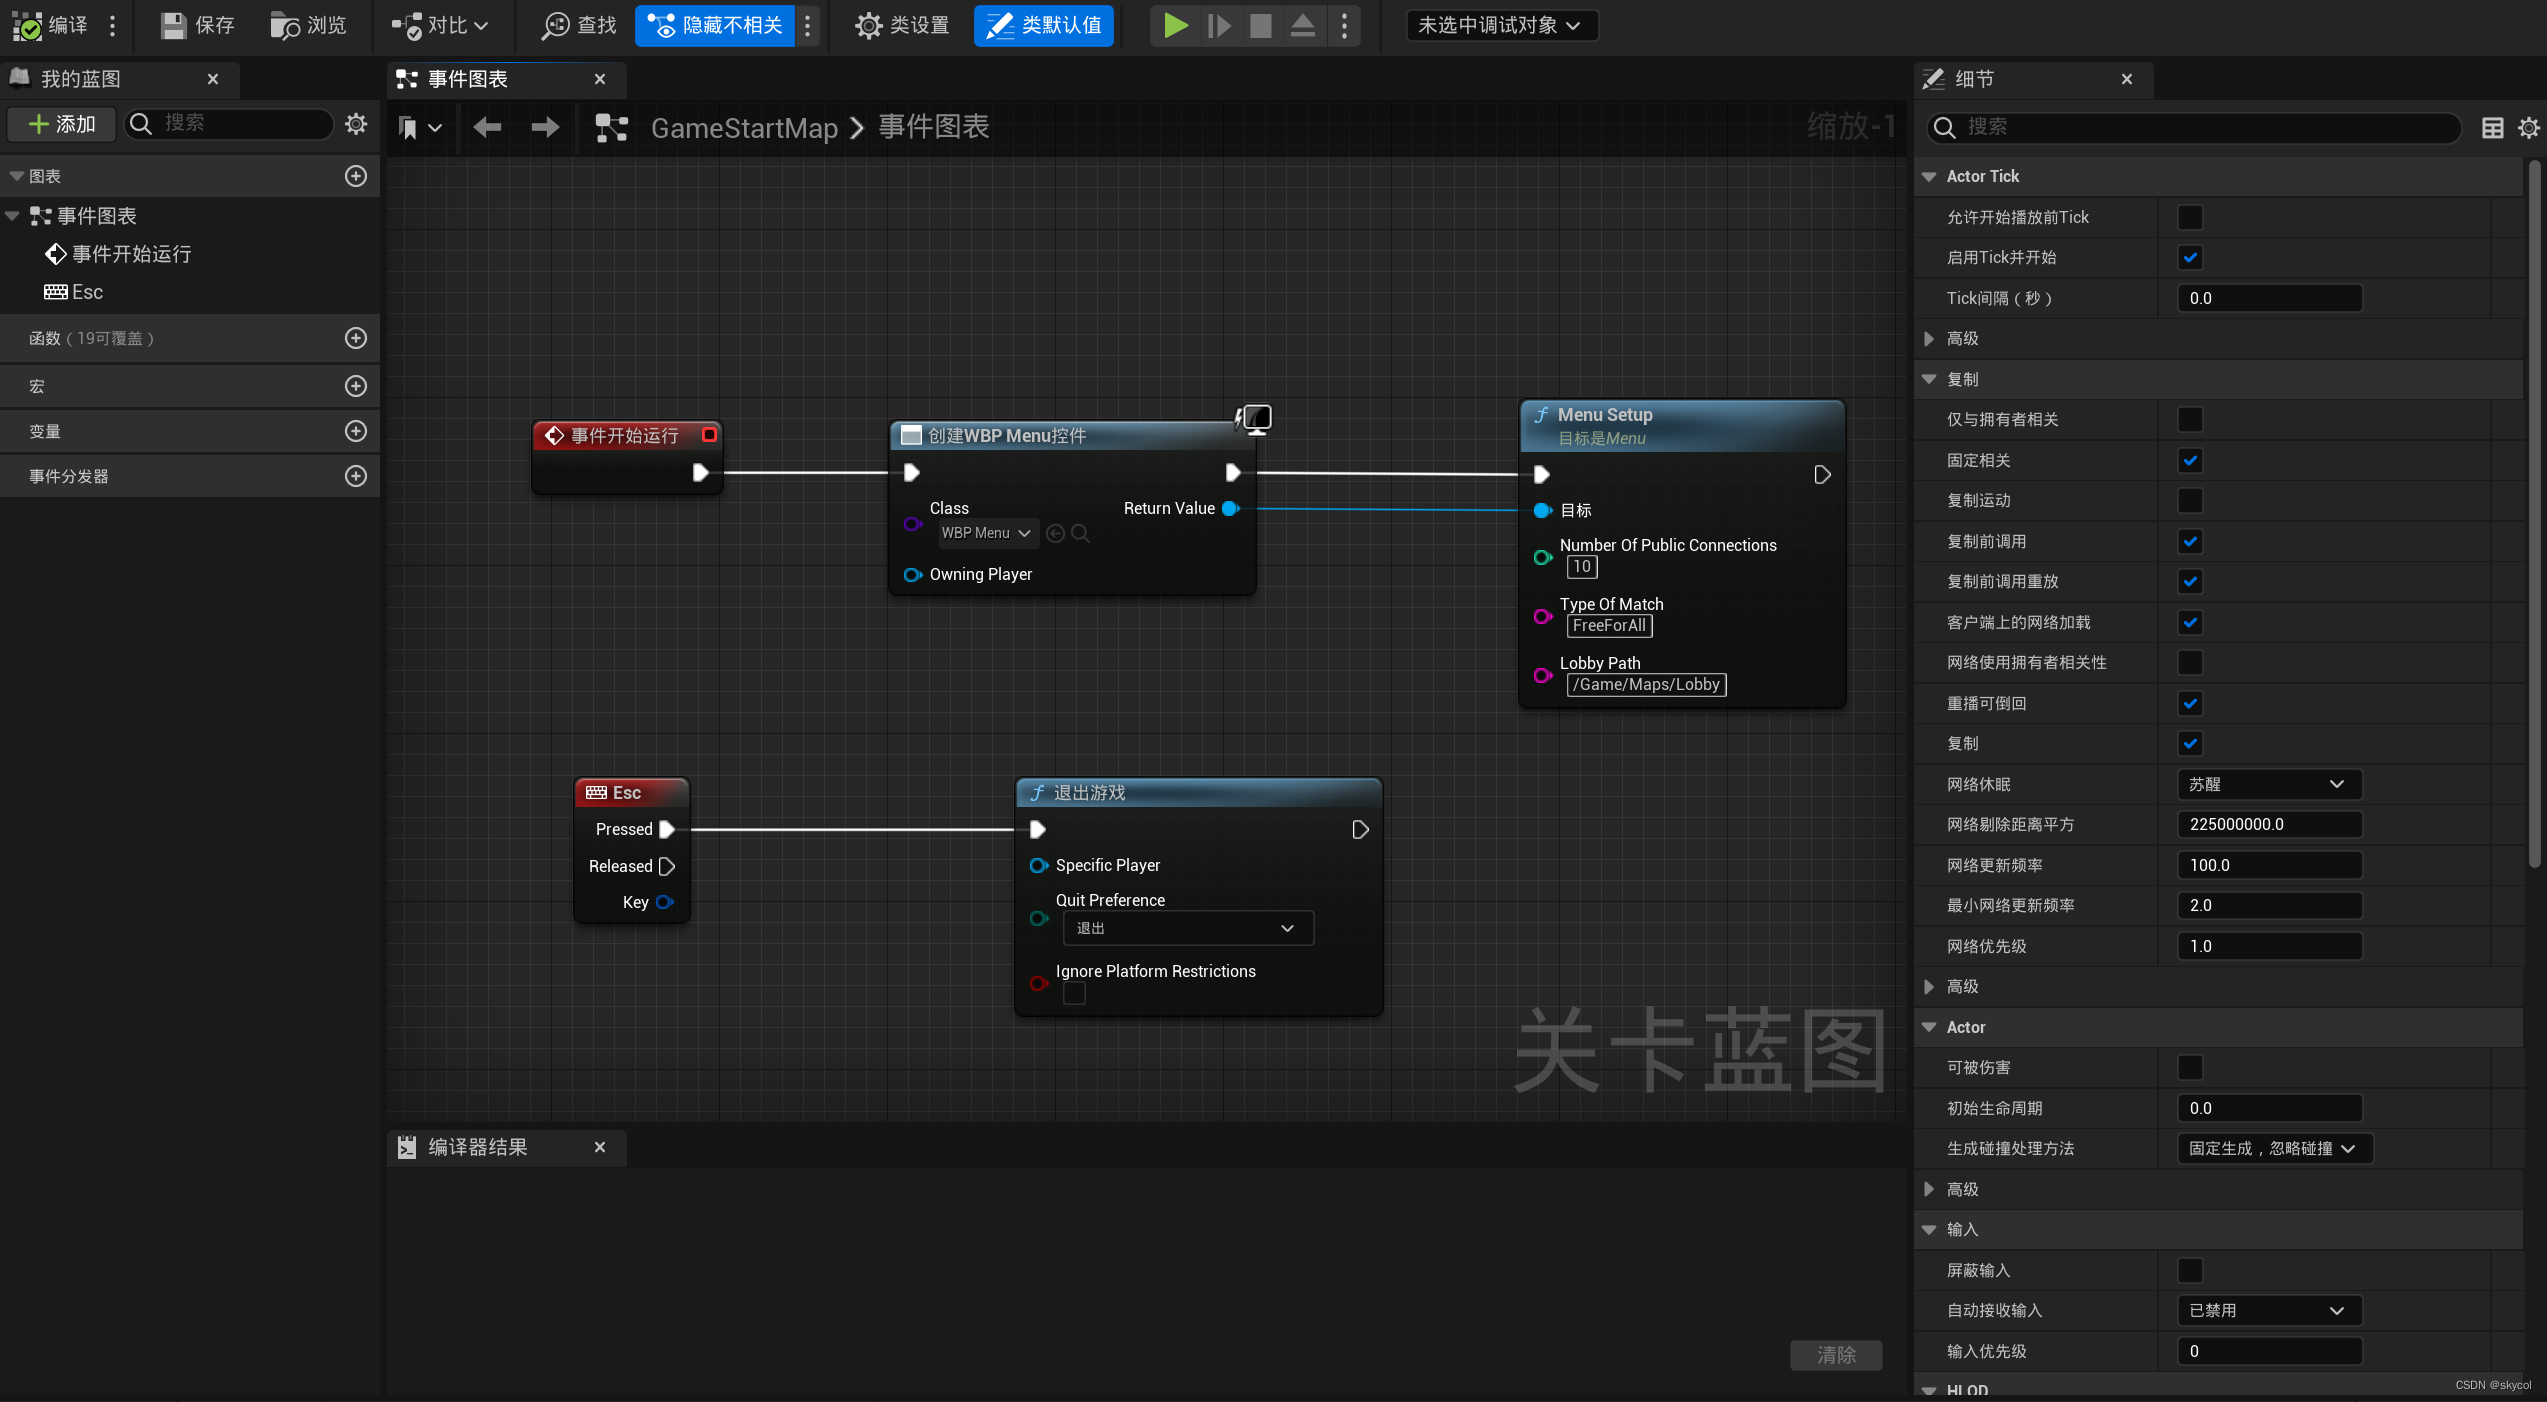Switch to 编译器结果 tab
This screenshot has height=1402, width=2547.
tap(478, 1147)
